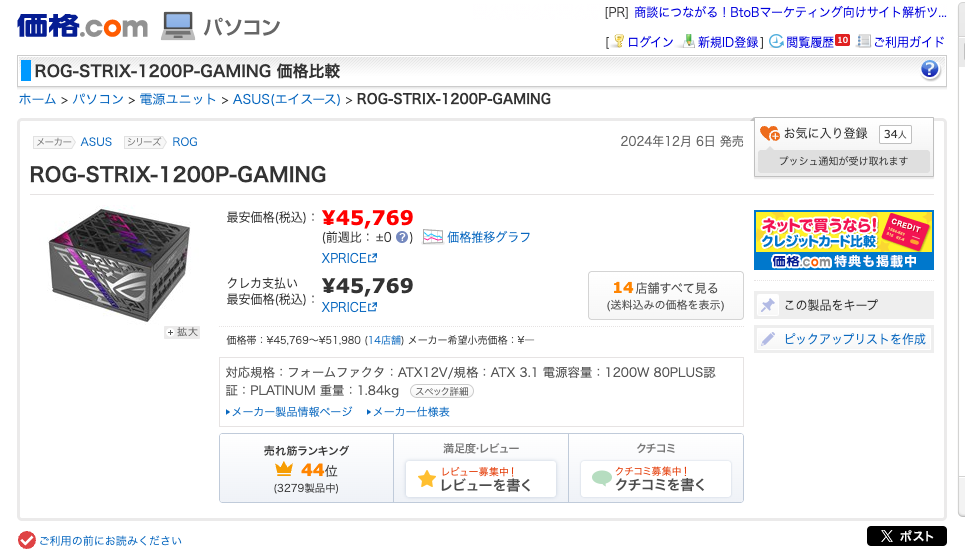Viewport: 965px width, 555px height.
Task: Click 14店舗すべて見る button
Action: (x=665, y=295)
